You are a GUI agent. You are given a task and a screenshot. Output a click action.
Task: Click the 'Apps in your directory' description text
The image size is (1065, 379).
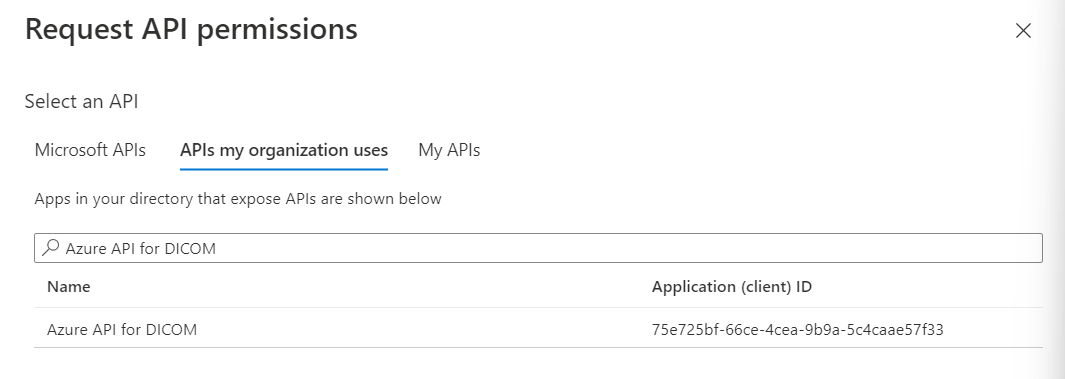pyautogui.click(x=238, y=199)
